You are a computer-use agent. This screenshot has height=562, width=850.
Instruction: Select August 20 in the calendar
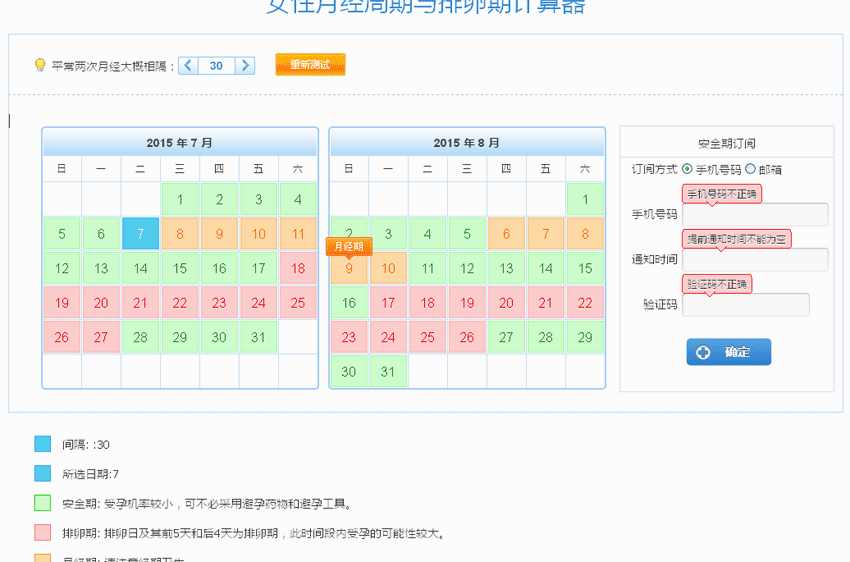click(x=506, y=302)
